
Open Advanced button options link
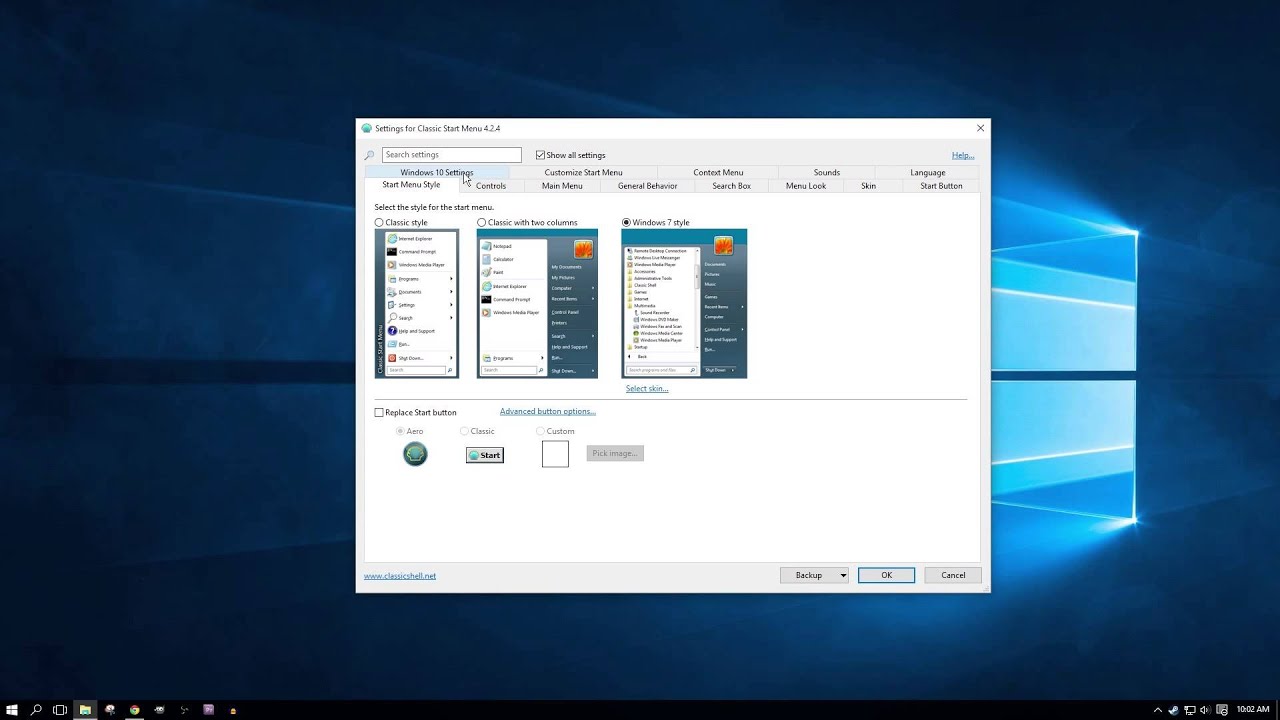pos(548,411)
